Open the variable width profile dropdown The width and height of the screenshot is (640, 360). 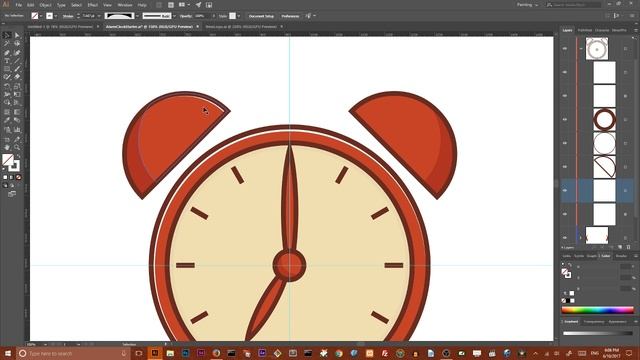pos(137,16)
